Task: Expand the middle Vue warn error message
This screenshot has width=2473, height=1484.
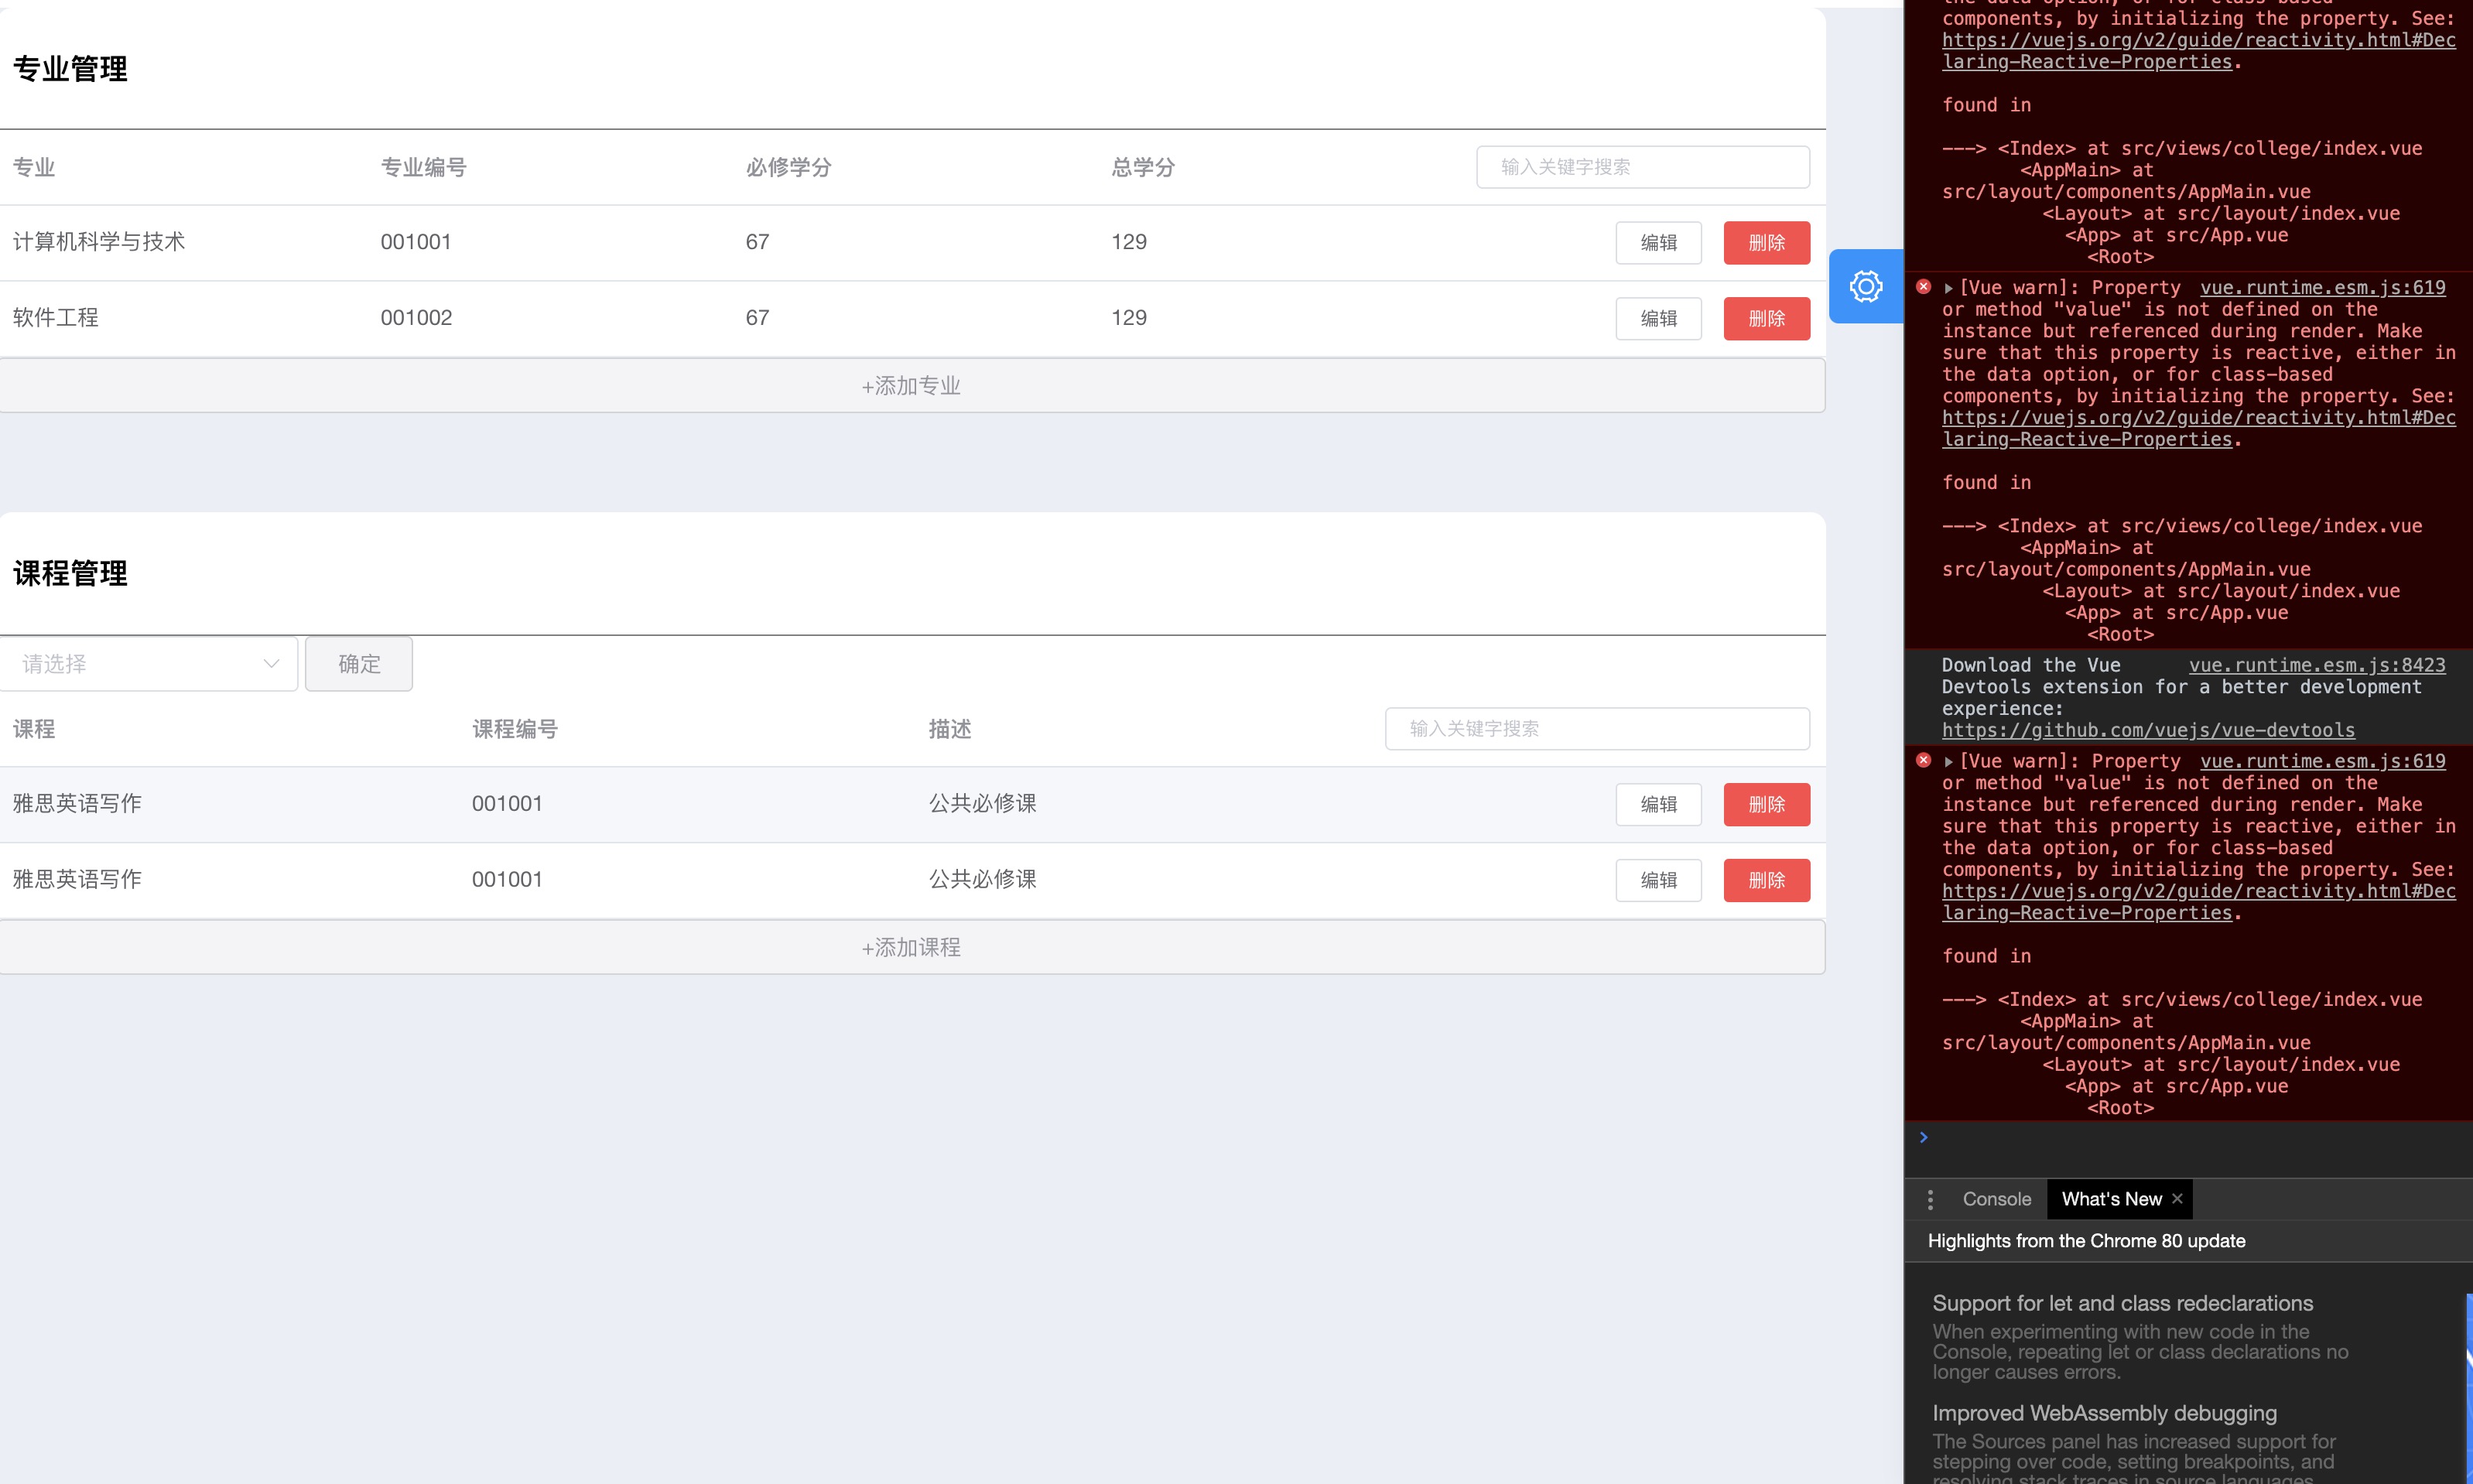Action: [x=1948, y=288]
